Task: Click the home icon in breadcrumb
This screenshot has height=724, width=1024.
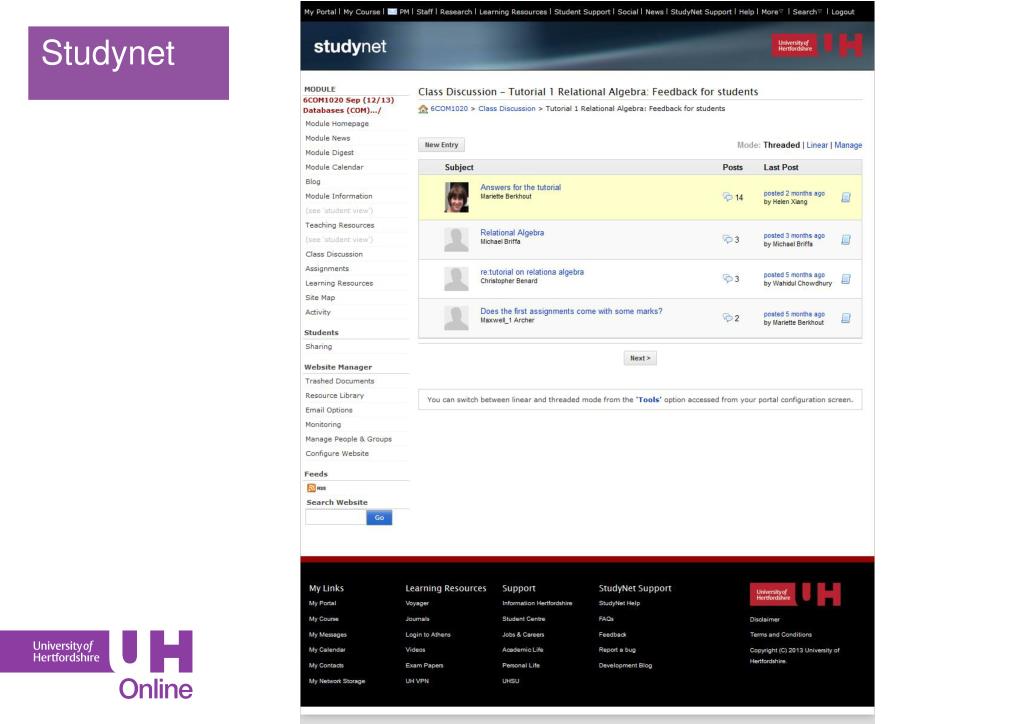Action: (423, 109)
